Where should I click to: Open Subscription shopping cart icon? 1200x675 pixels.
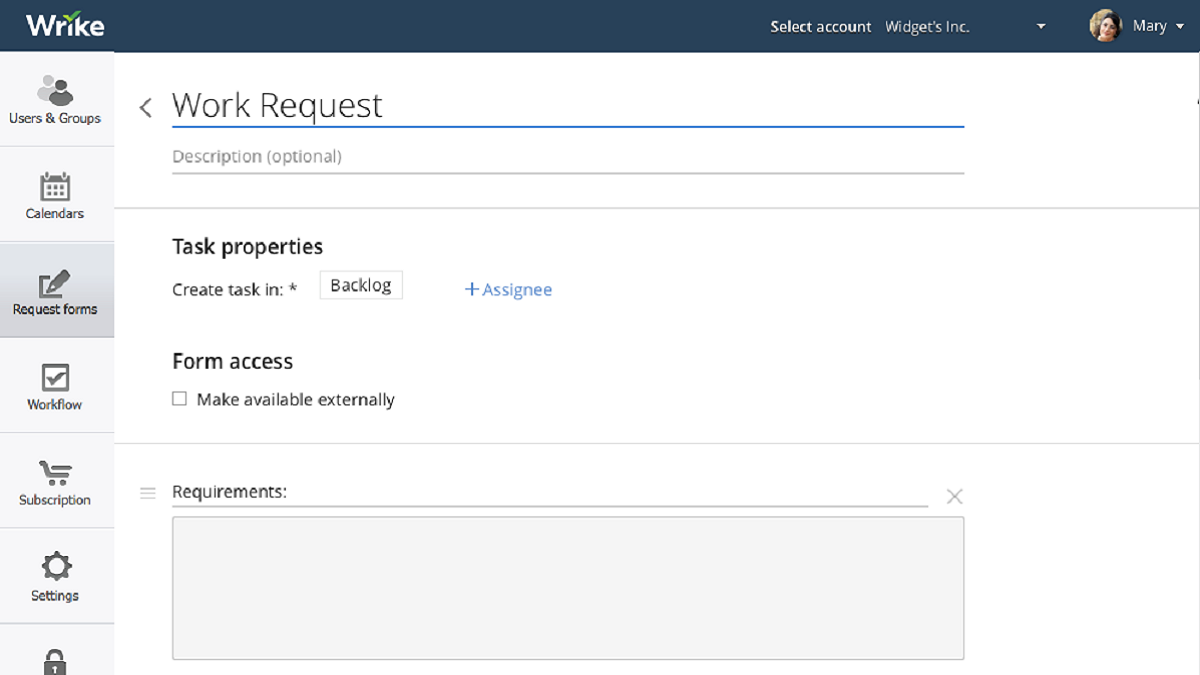[x=55, y=473]
